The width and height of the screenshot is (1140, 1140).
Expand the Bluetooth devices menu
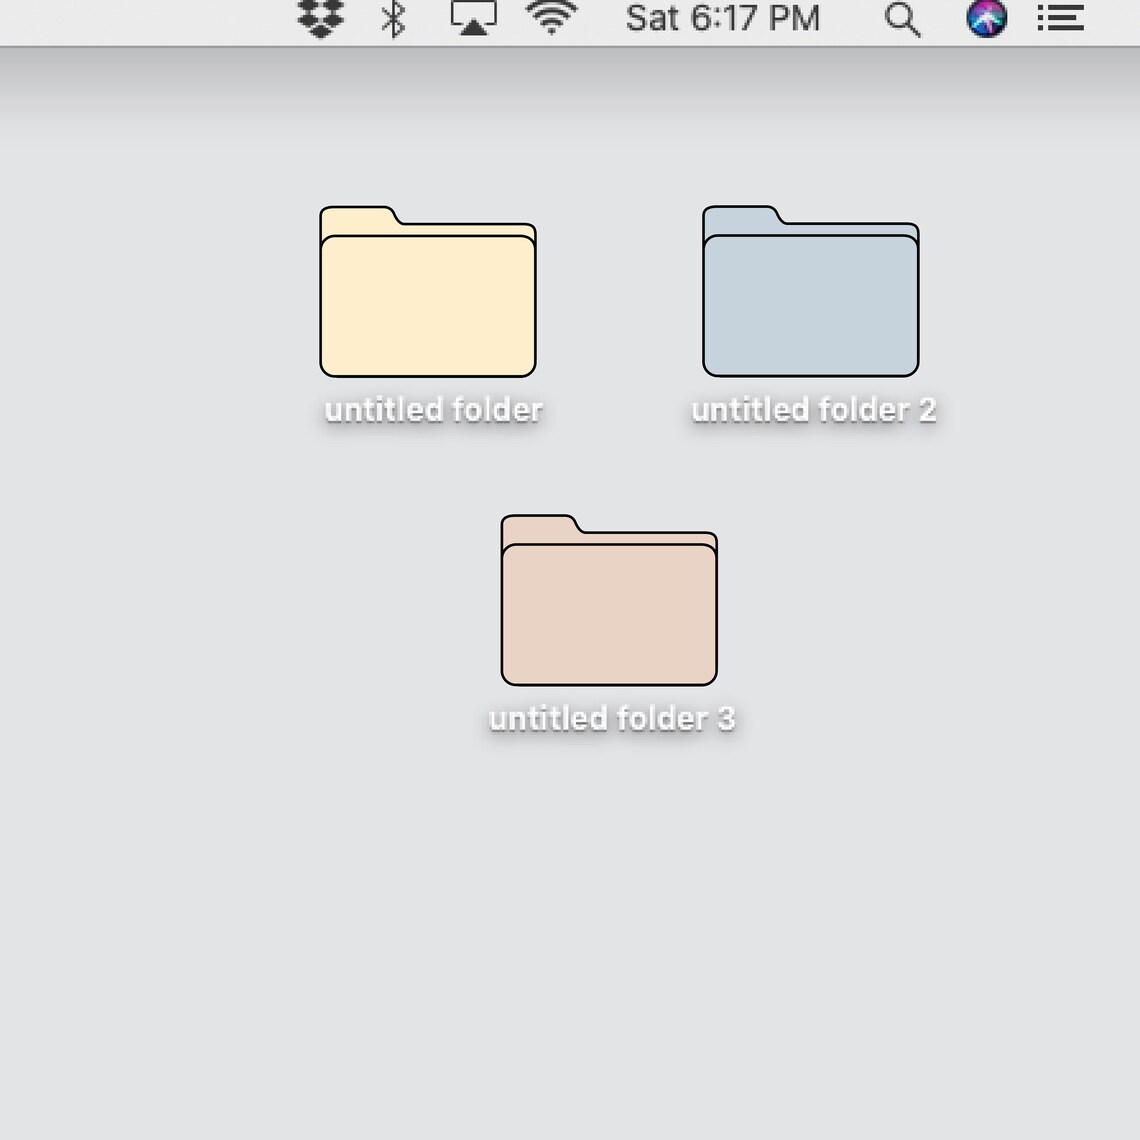point(392,18)
